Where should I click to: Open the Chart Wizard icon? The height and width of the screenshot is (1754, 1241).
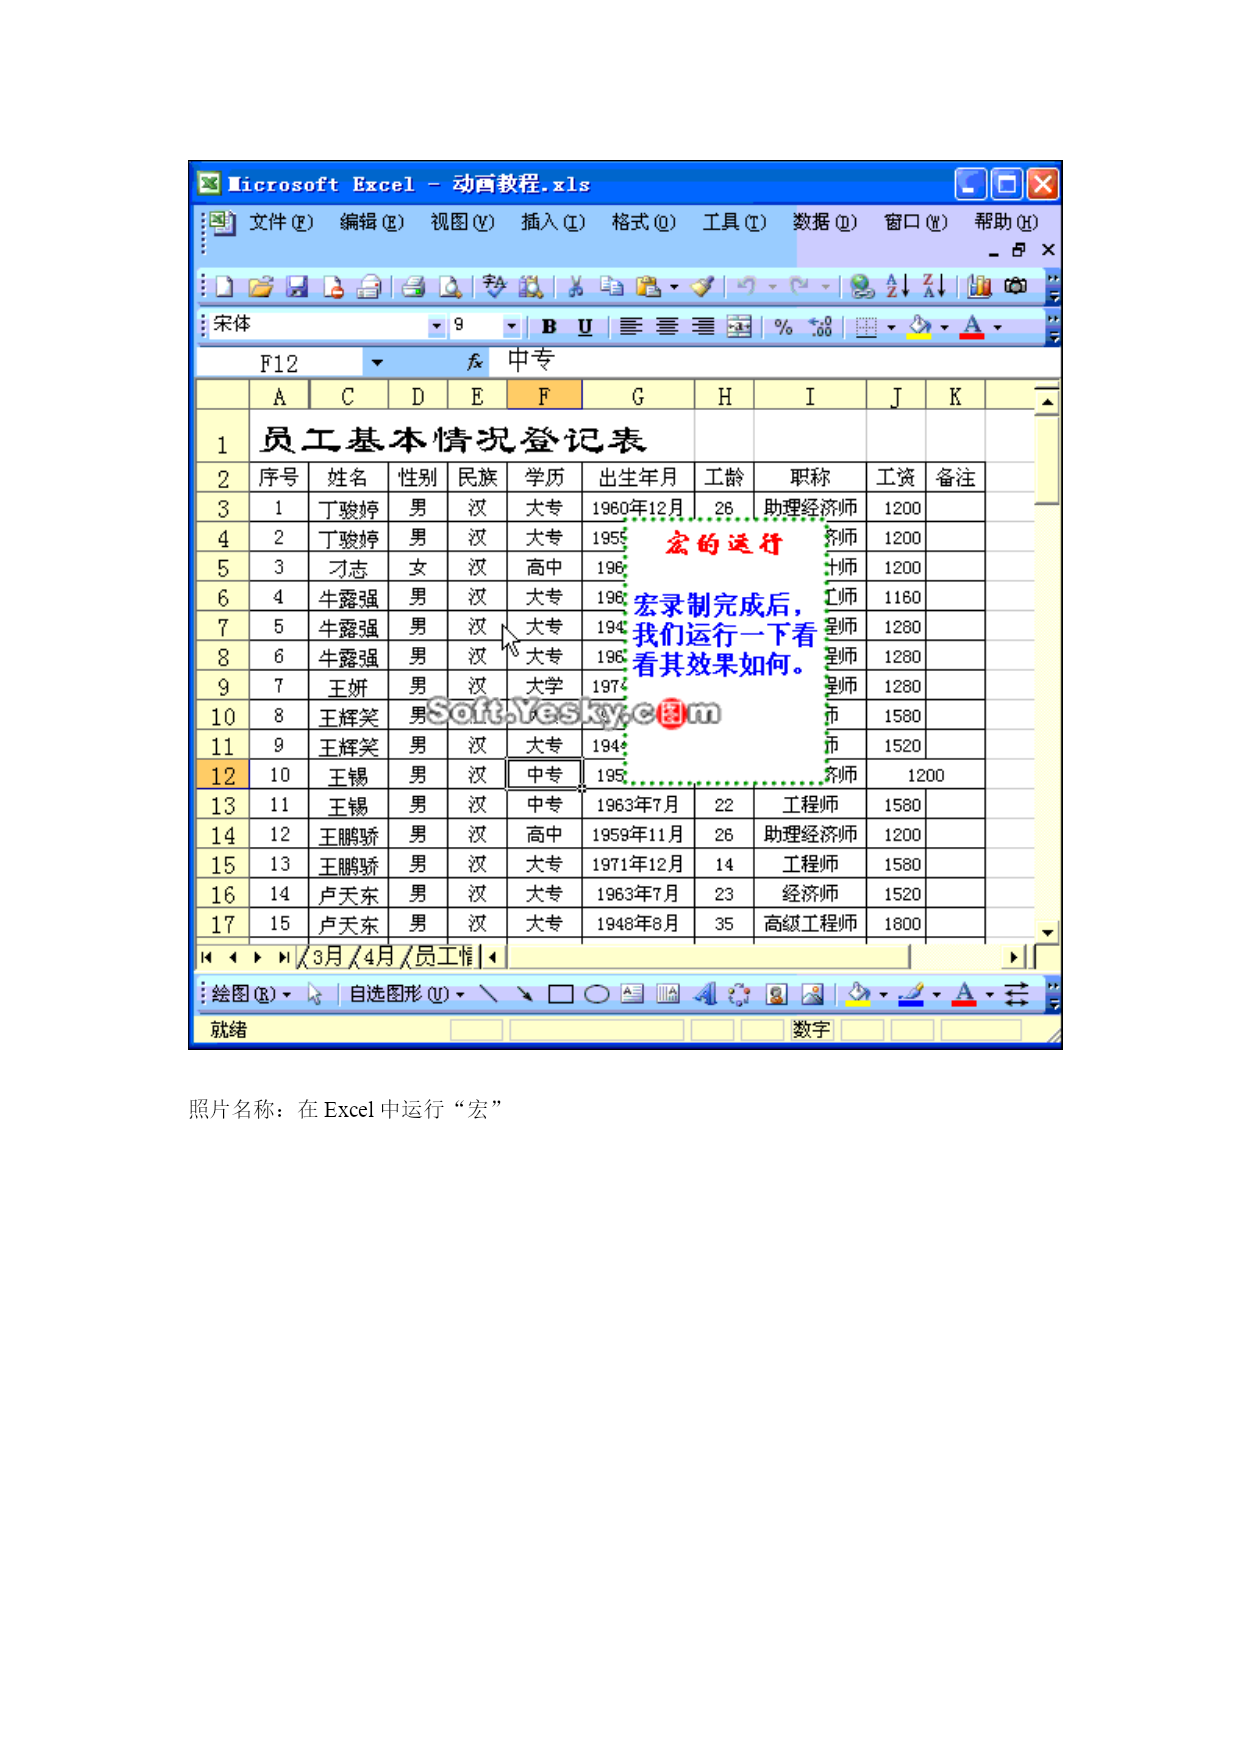click(x=978, y=287)
